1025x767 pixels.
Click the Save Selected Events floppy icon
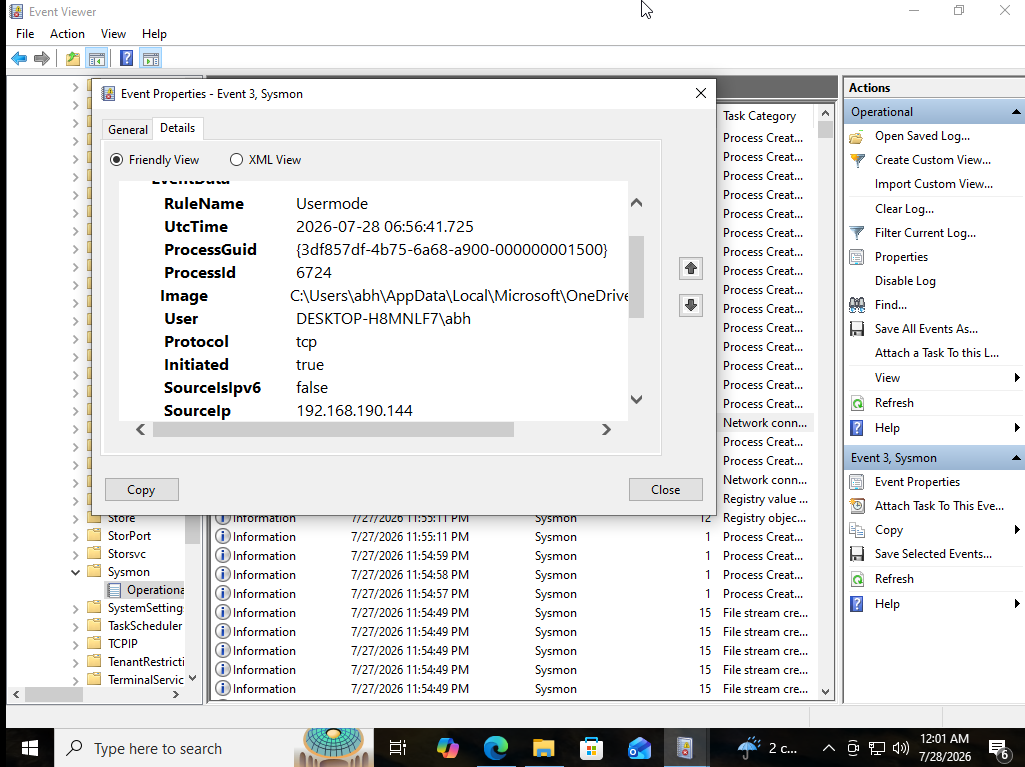[x=856, y=554]
